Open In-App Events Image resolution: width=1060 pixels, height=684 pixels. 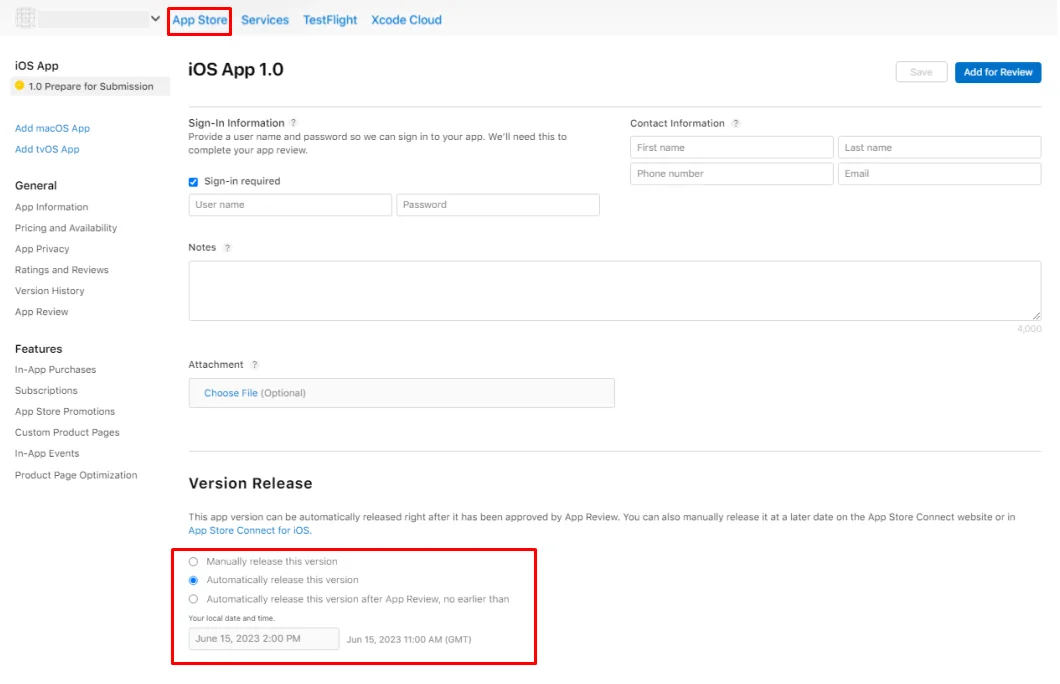47,454
